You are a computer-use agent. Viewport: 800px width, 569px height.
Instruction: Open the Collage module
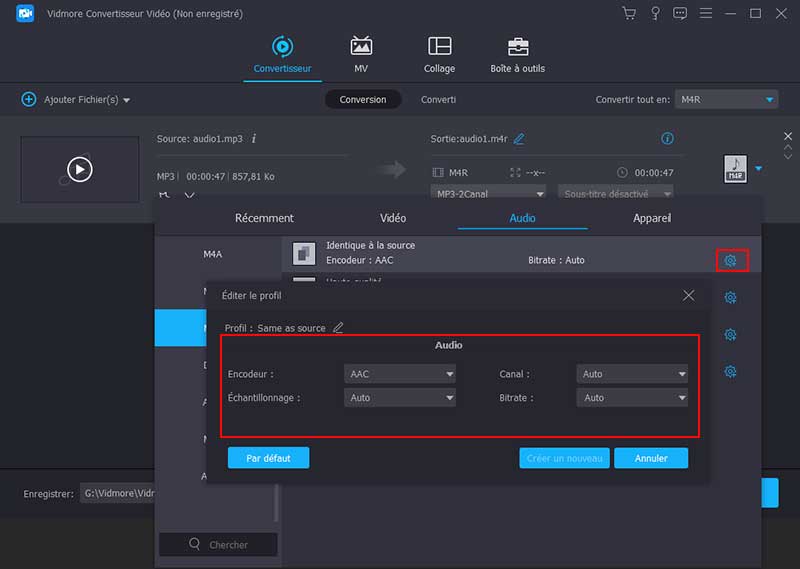point(439,55)
